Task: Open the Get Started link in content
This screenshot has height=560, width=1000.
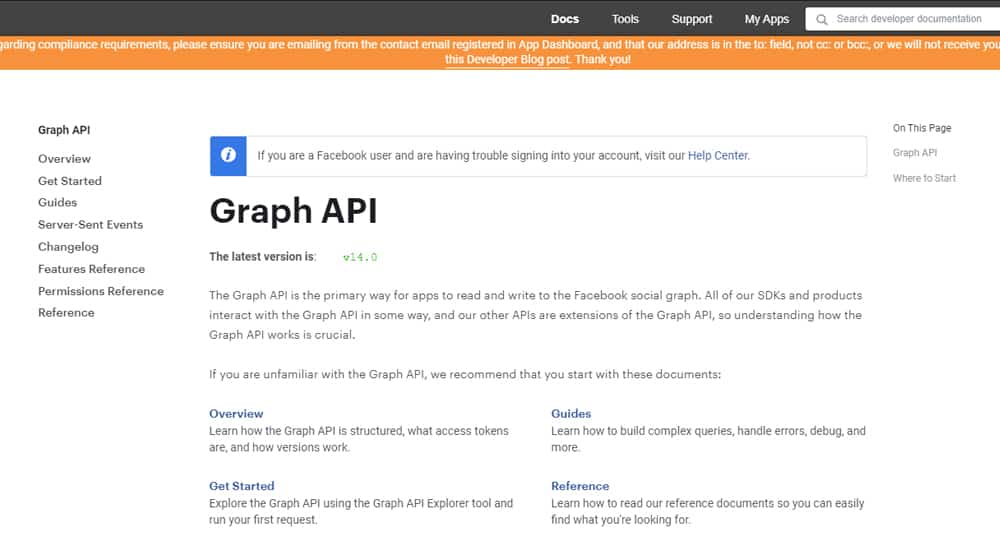Action: coord(242,486)
